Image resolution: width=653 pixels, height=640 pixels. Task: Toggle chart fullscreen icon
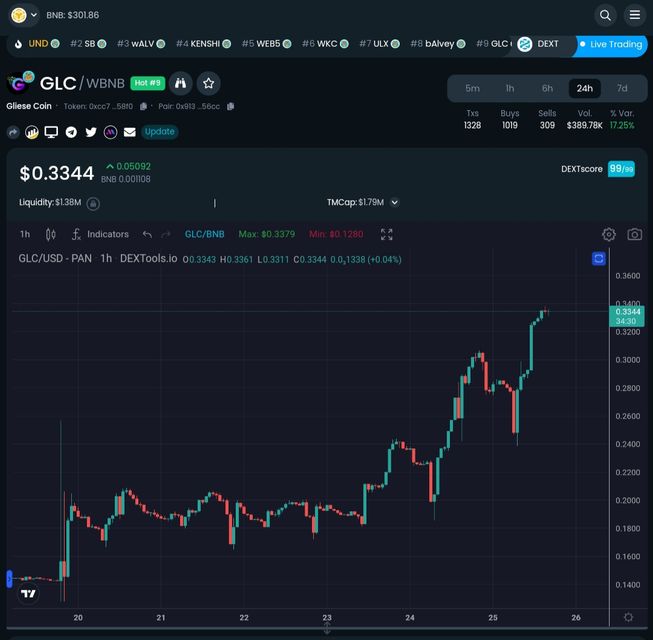[x=386, y=234]
